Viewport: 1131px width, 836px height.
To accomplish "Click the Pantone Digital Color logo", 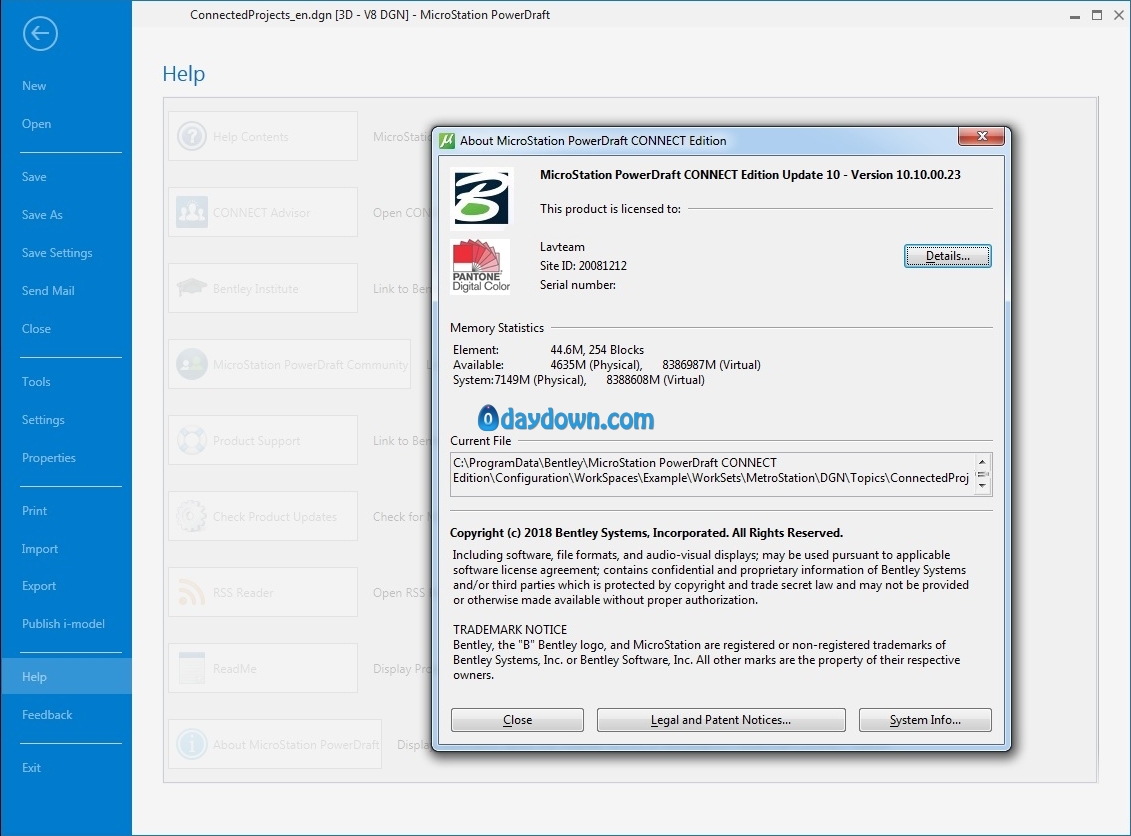I will coord(481,265).
